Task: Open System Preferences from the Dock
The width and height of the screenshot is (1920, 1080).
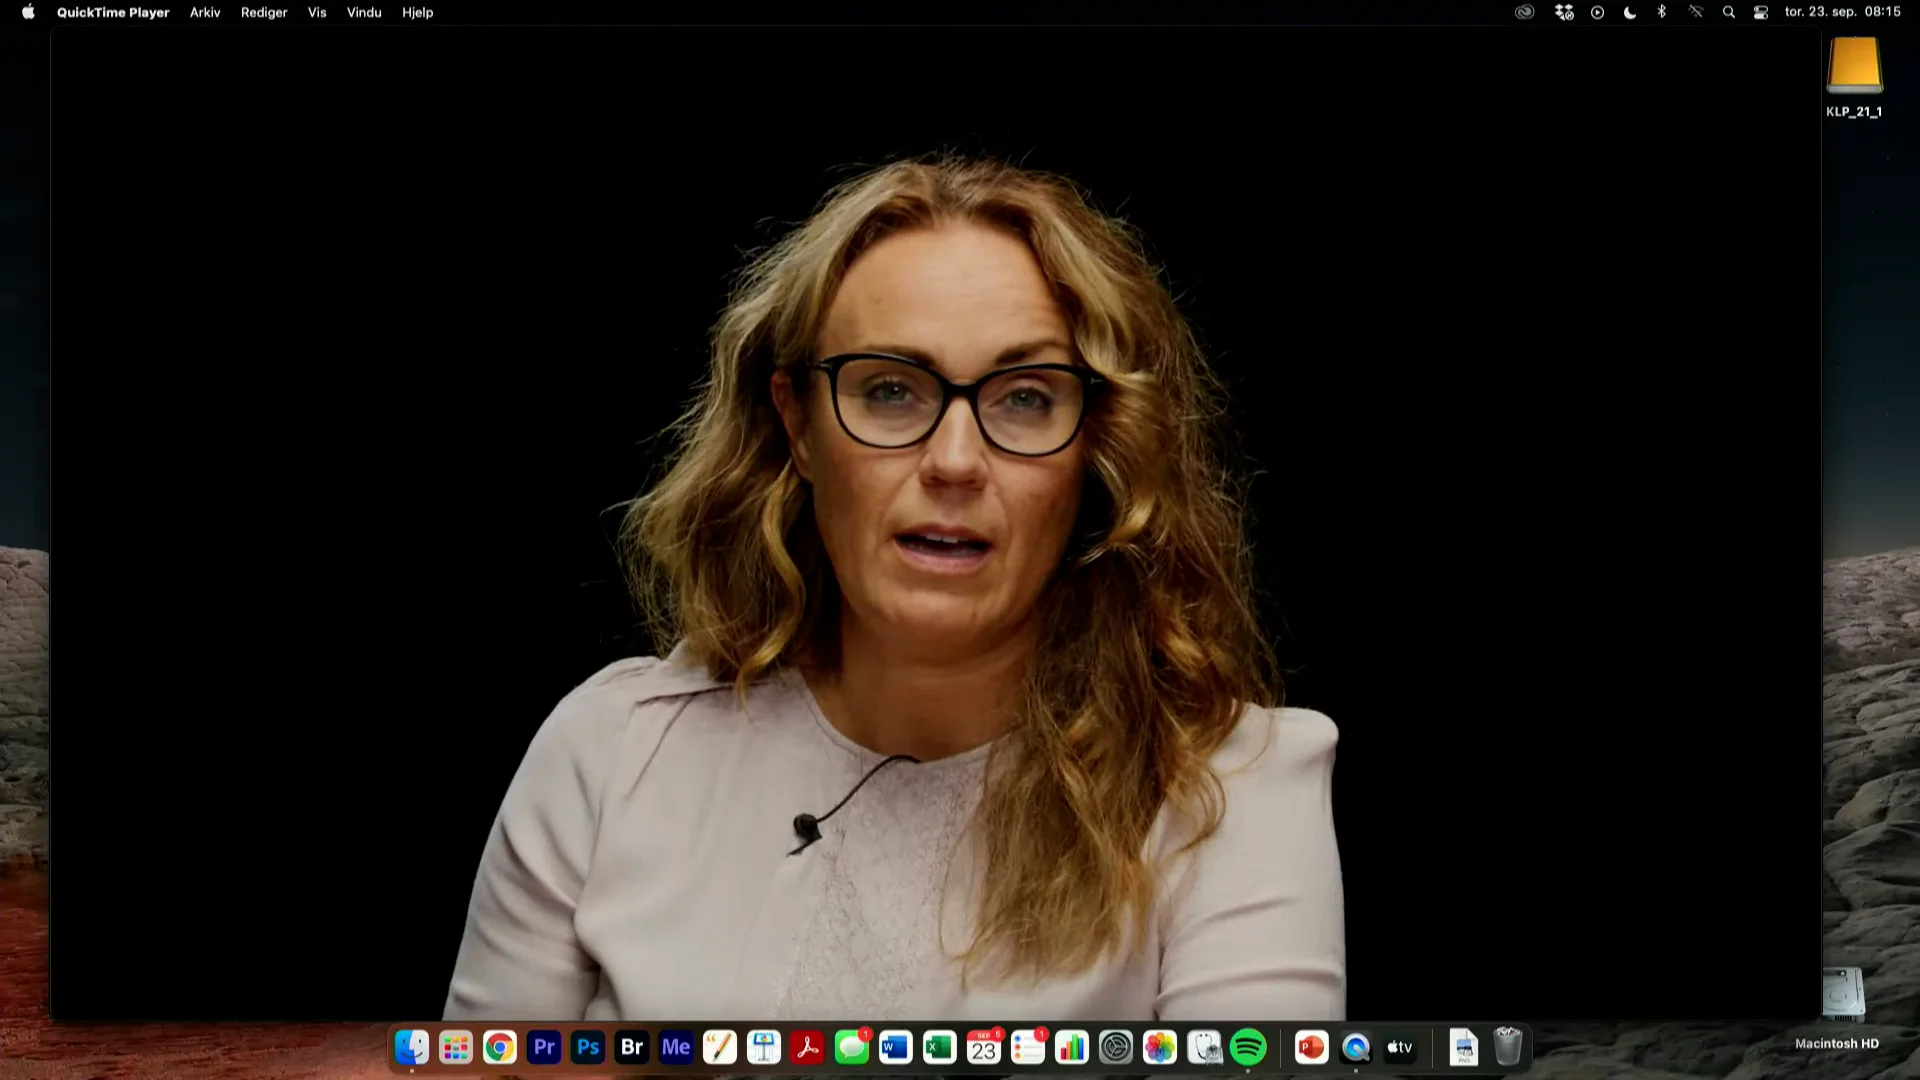Action: [x=1116, y=1047]
